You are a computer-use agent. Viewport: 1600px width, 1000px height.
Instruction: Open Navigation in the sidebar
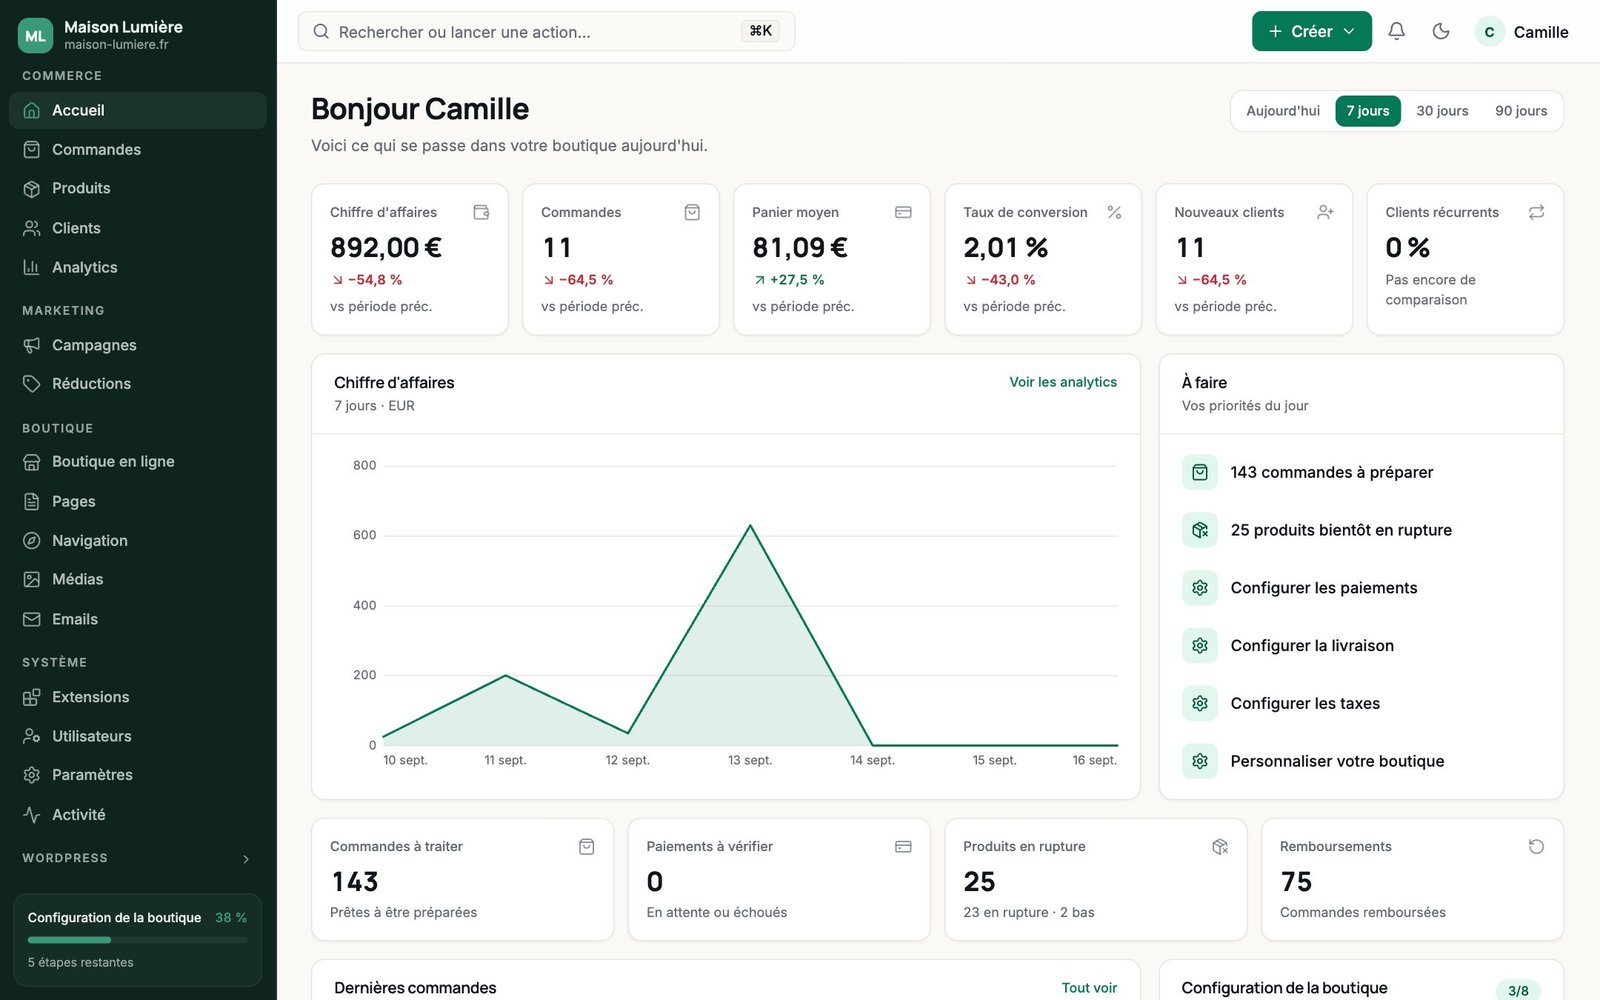coord(138,540)
